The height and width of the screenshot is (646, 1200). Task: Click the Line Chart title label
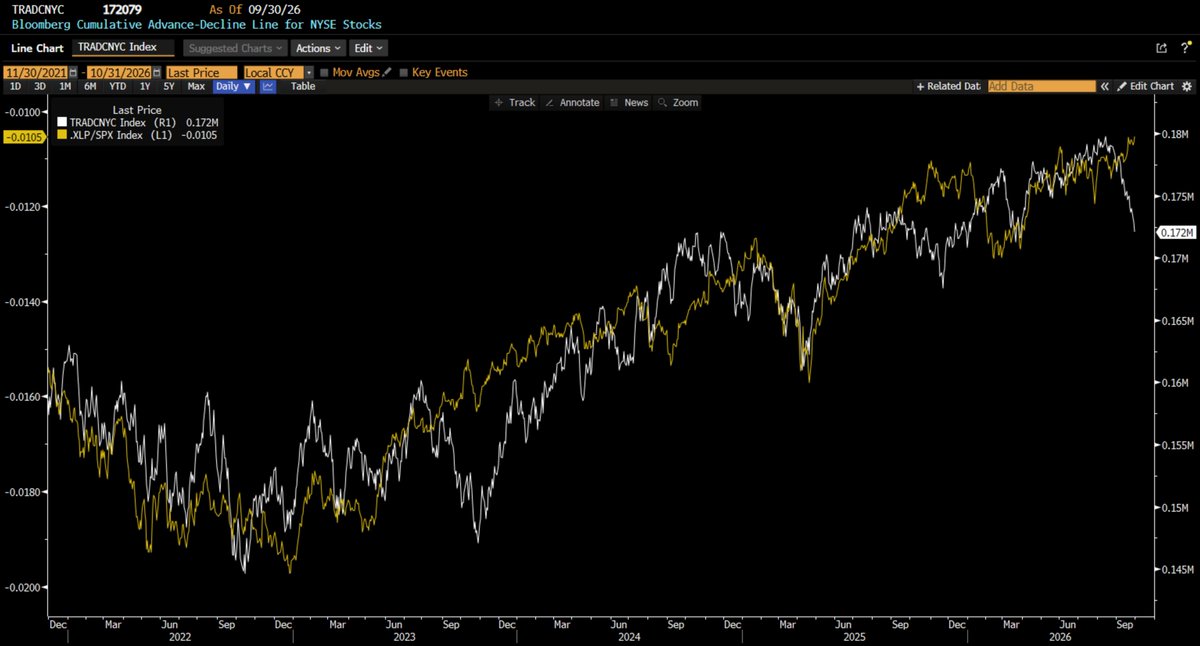(x=37, y=48)
